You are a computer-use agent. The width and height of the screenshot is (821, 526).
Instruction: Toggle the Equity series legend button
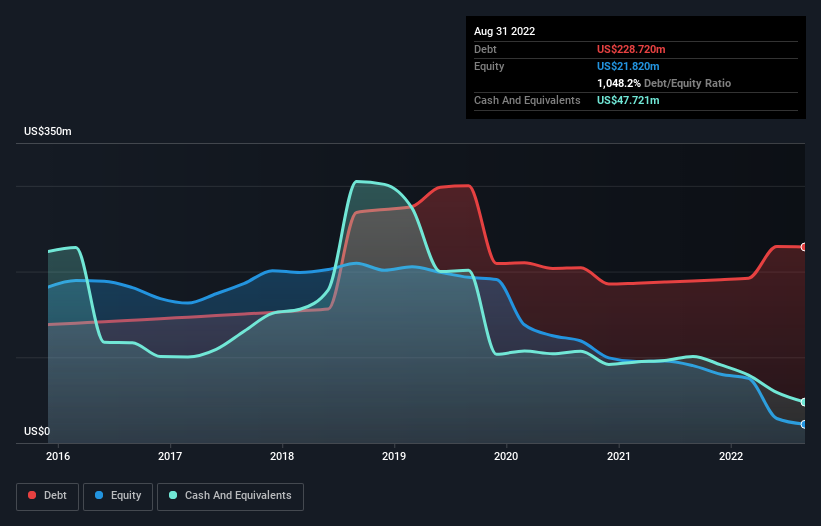[x=118, y=496]
